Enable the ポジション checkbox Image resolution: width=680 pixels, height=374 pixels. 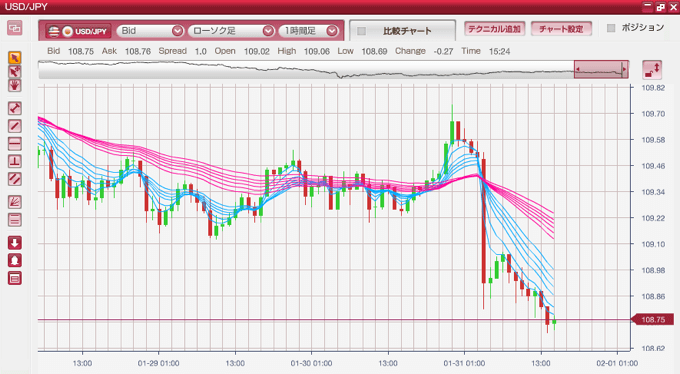pos(611,28)
